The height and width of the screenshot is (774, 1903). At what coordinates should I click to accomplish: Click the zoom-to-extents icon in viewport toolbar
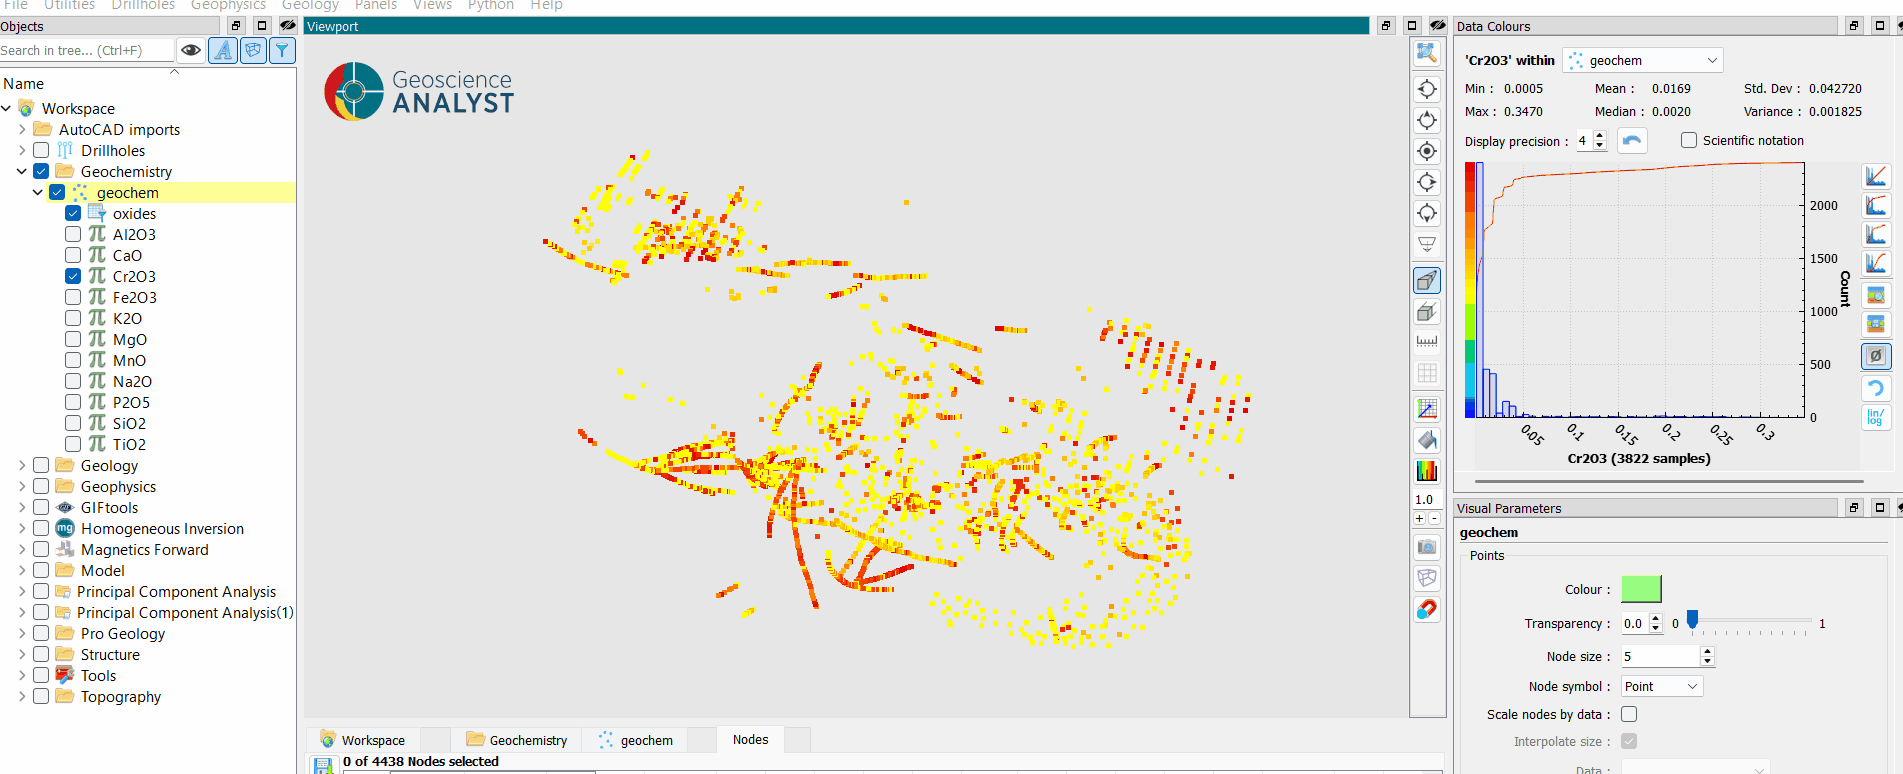pos(1427,53)
